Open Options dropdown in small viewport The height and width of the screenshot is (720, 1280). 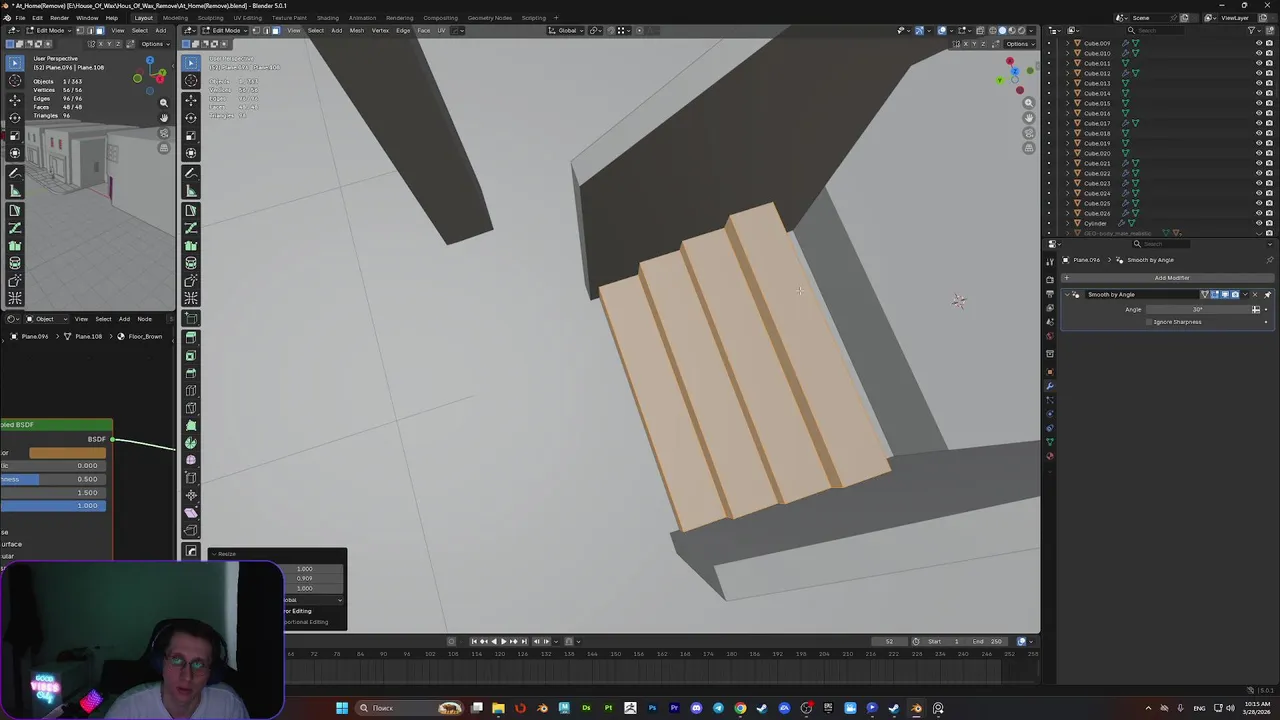tap(154, 44)
